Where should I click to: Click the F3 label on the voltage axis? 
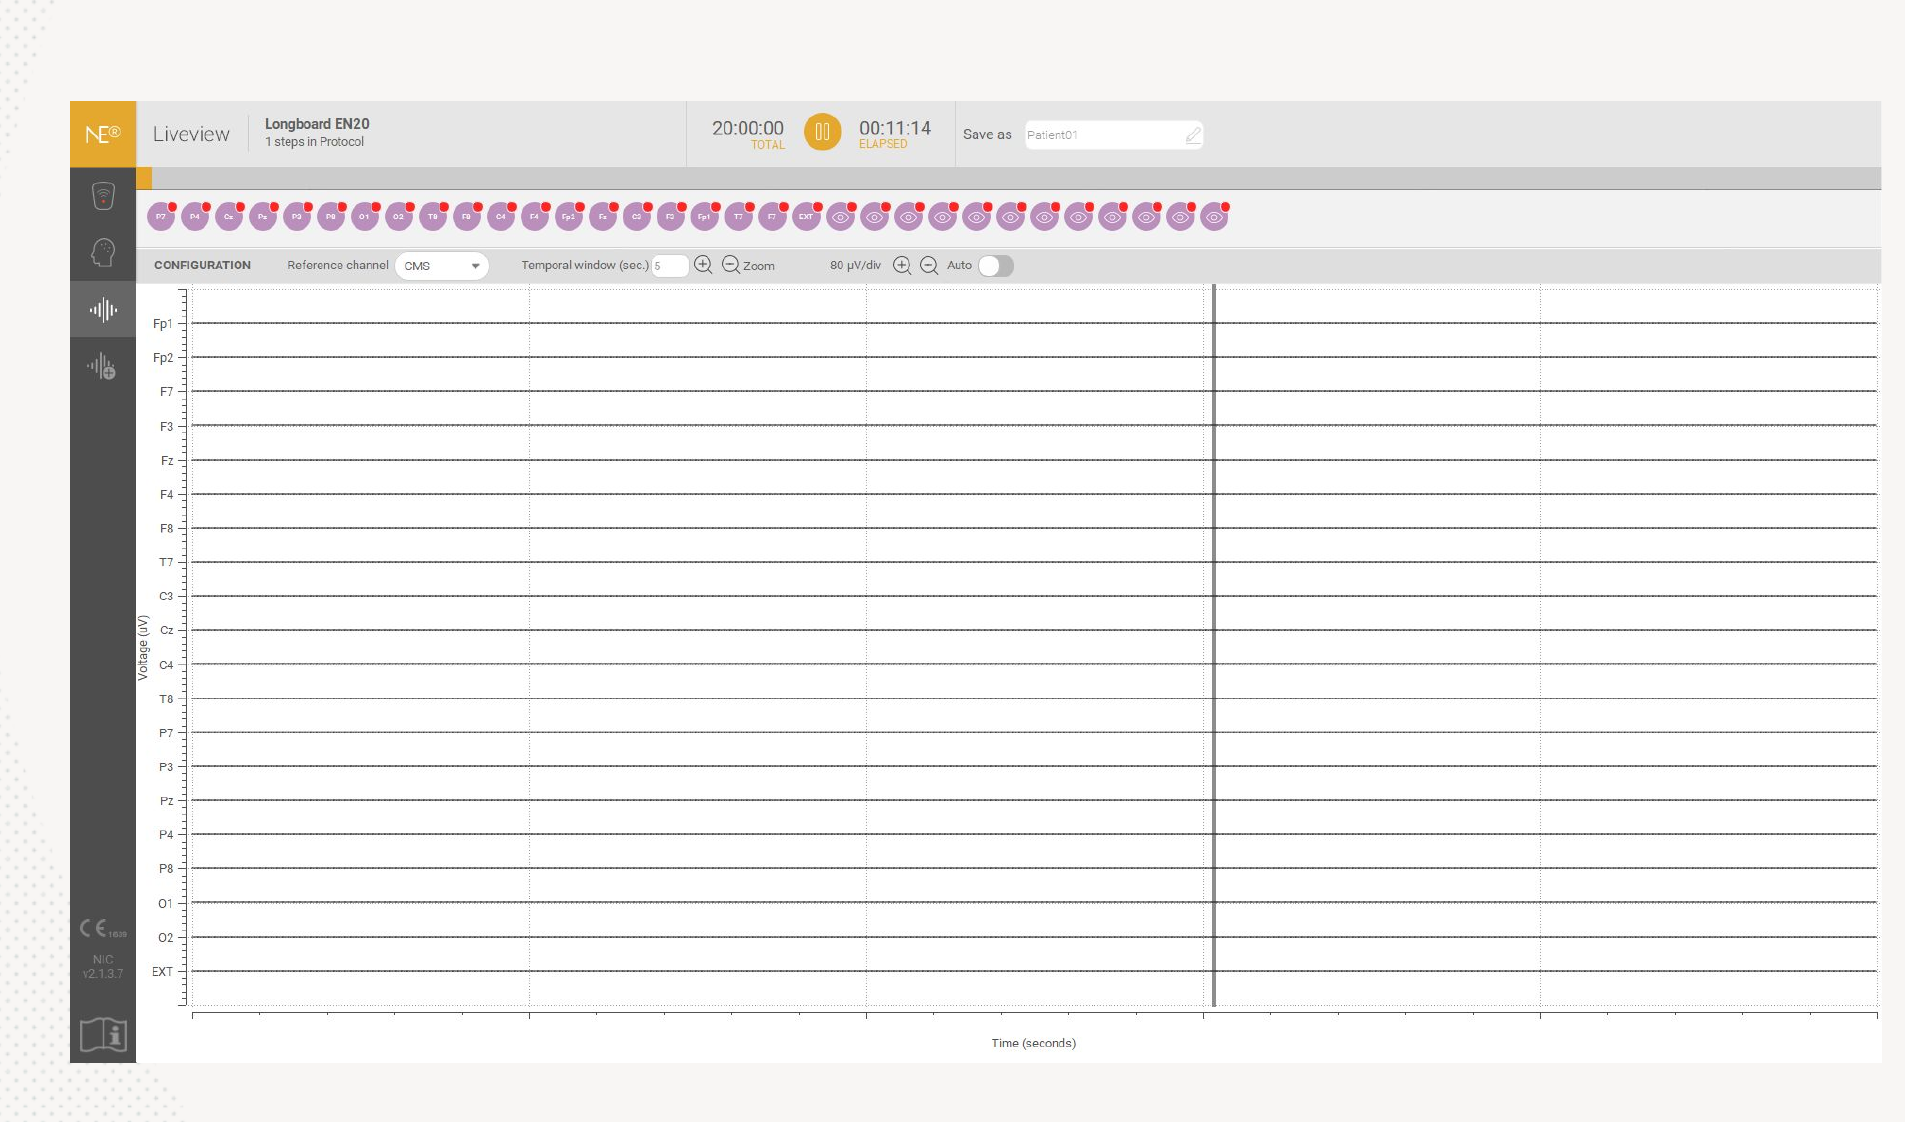[166, 427]
